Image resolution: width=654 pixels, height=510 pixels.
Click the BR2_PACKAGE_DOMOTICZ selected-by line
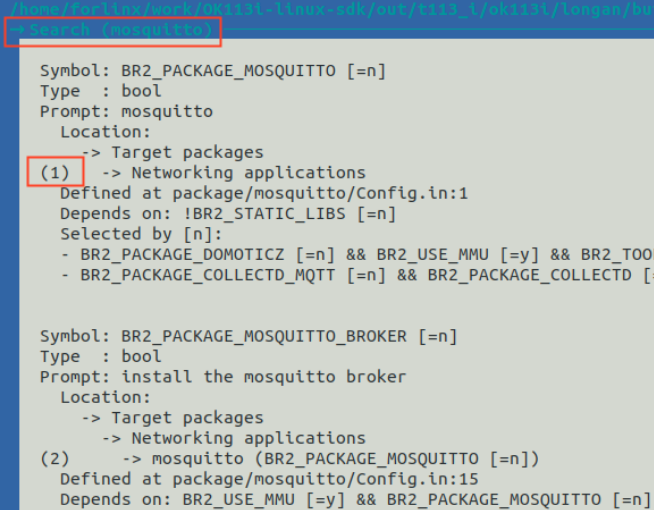tap(357, 255)
